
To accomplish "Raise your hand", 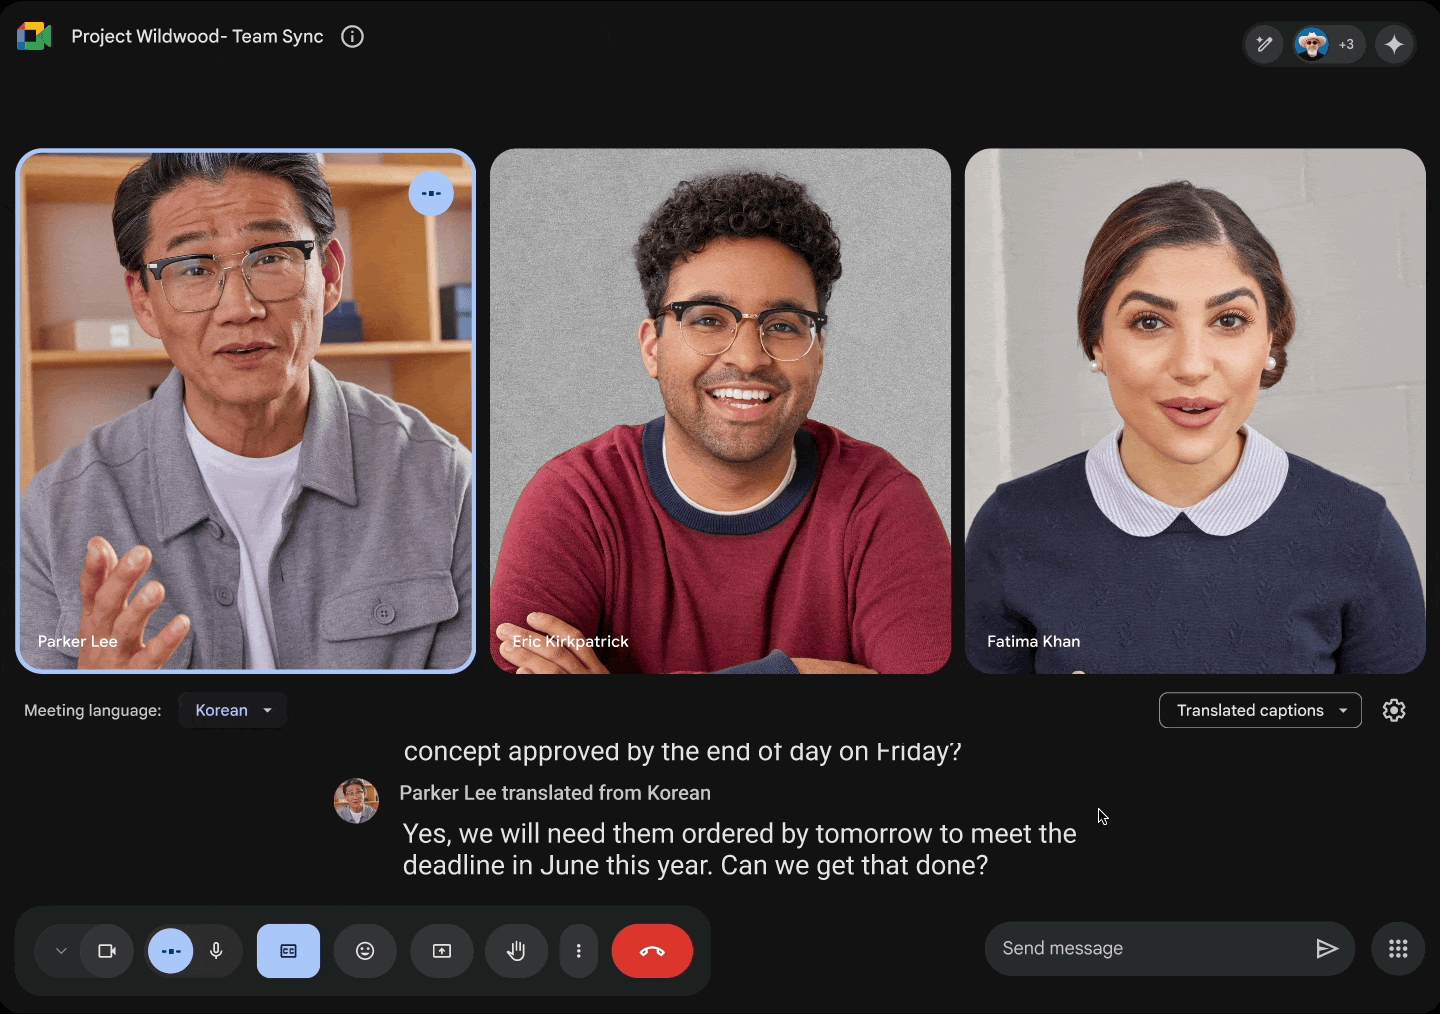I will click(x=516, y=951).
